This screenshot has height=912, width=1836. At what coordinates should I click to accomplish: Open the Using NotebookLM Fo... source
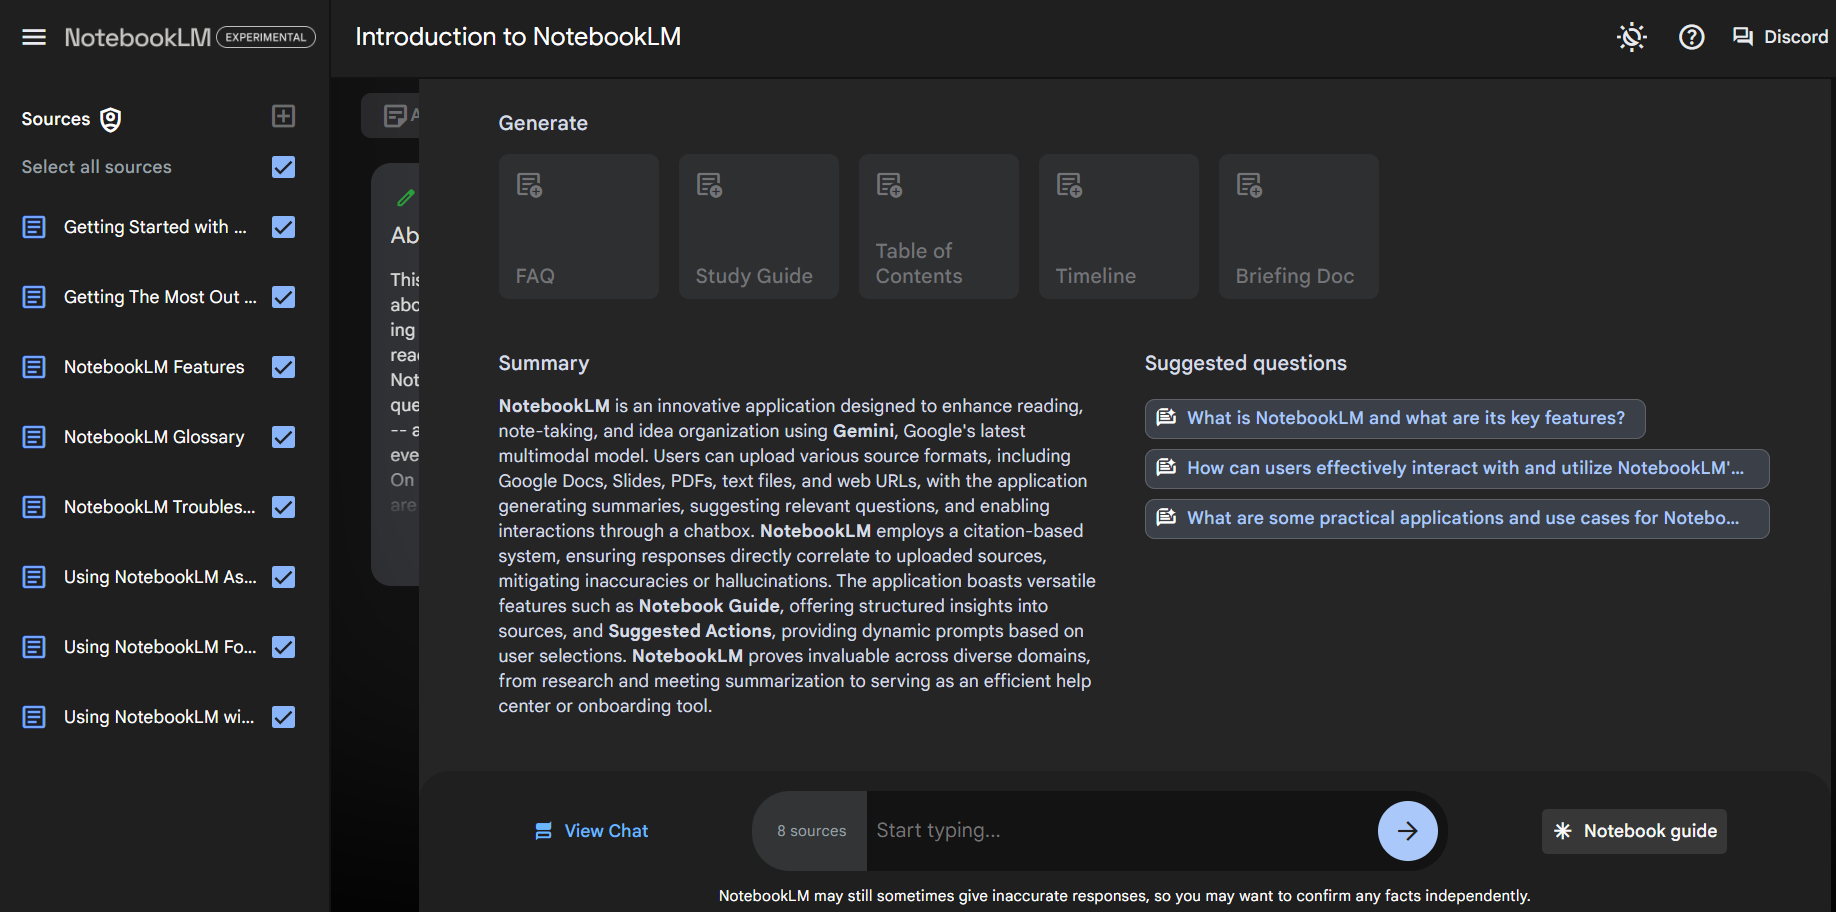[x=160, y=647]
